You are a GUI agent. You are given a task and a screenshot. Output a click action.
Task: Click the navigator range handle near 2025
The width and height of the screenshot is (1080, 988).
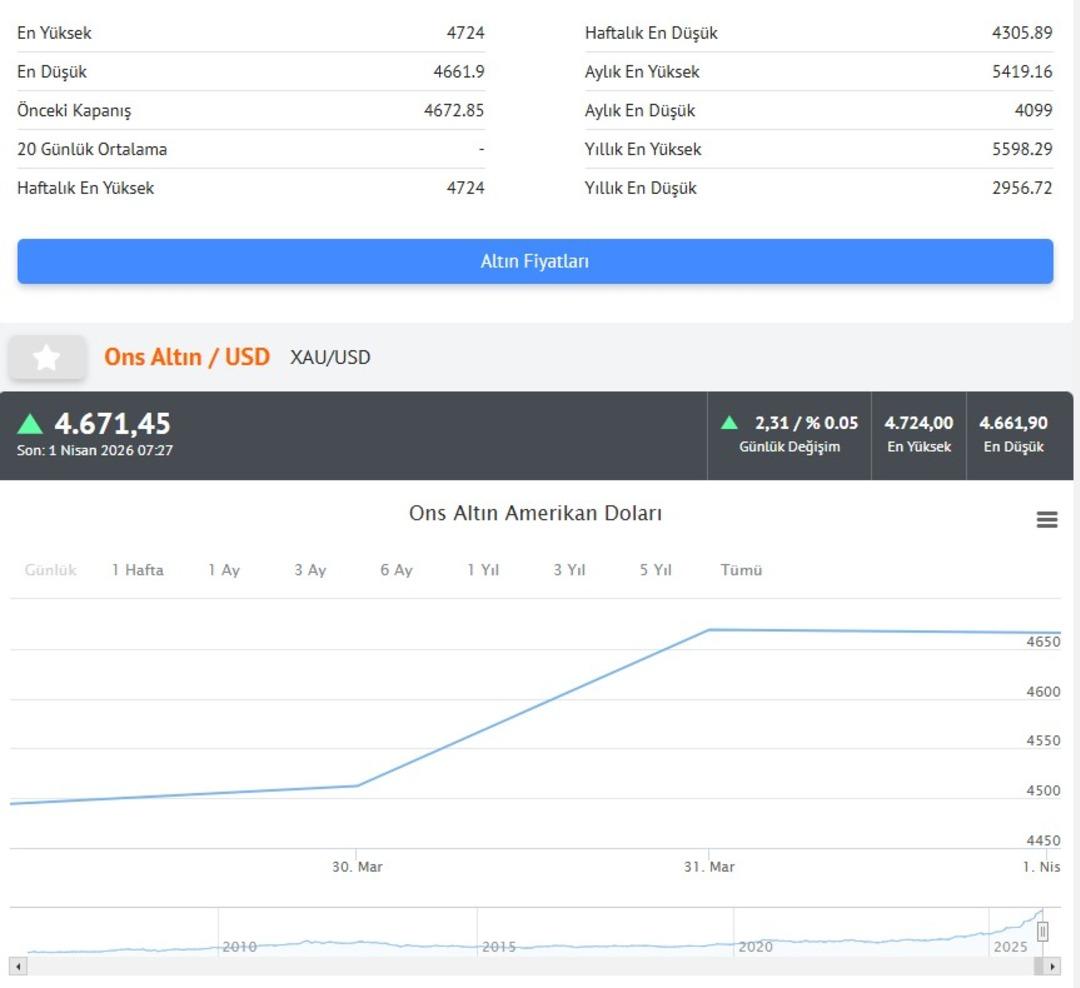(1042, 932)
